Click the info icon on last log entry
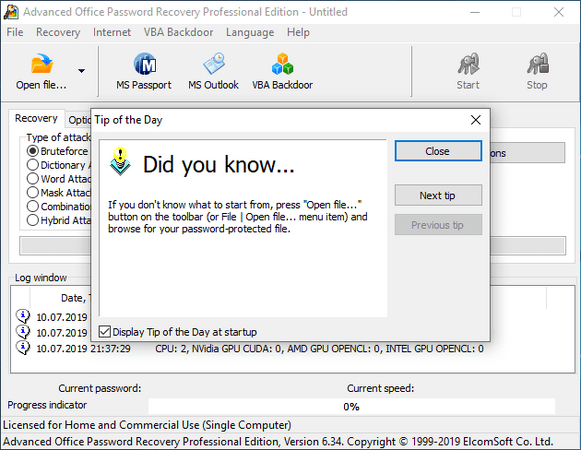The width and height of the screenshot is (581, 450). pos(23,348)
